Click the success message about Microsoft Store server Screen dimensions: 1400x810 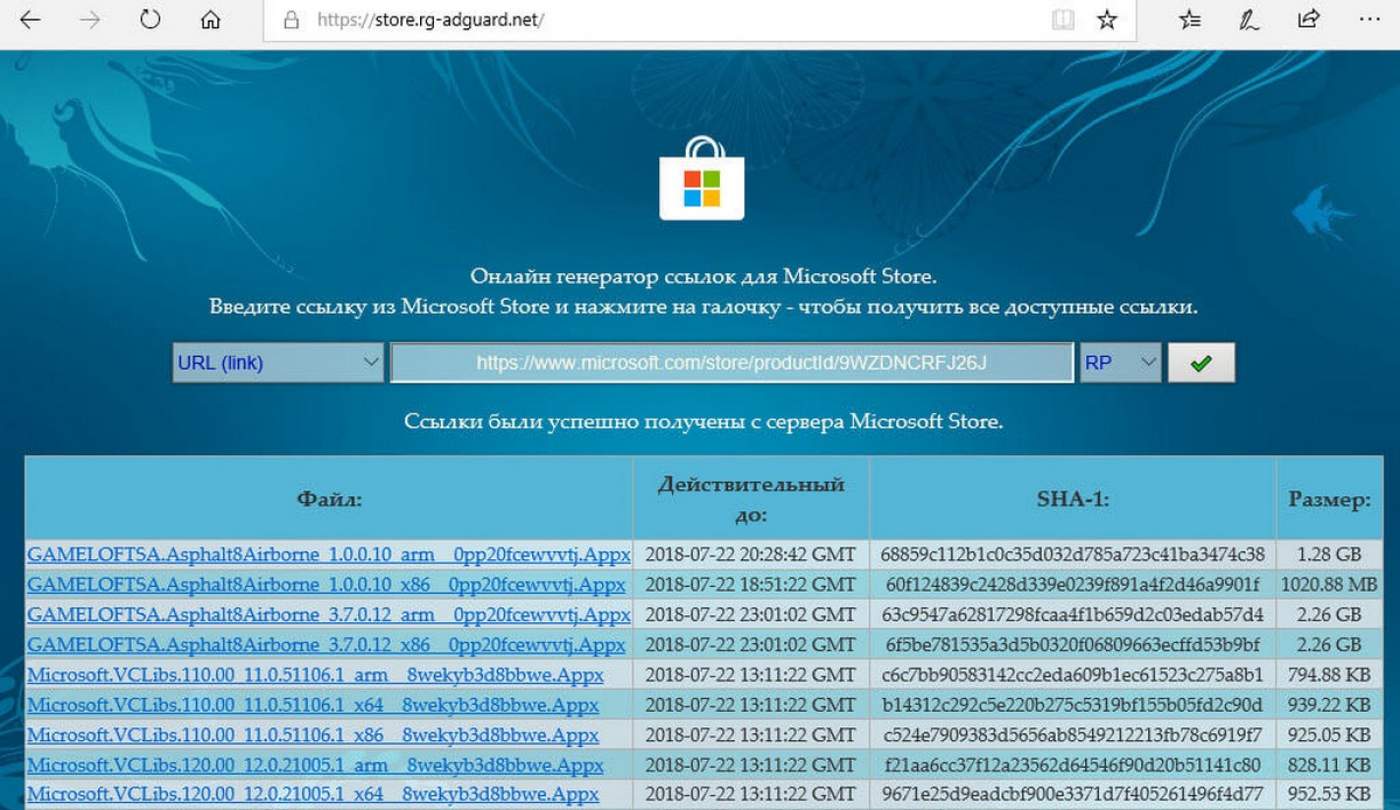703,421
